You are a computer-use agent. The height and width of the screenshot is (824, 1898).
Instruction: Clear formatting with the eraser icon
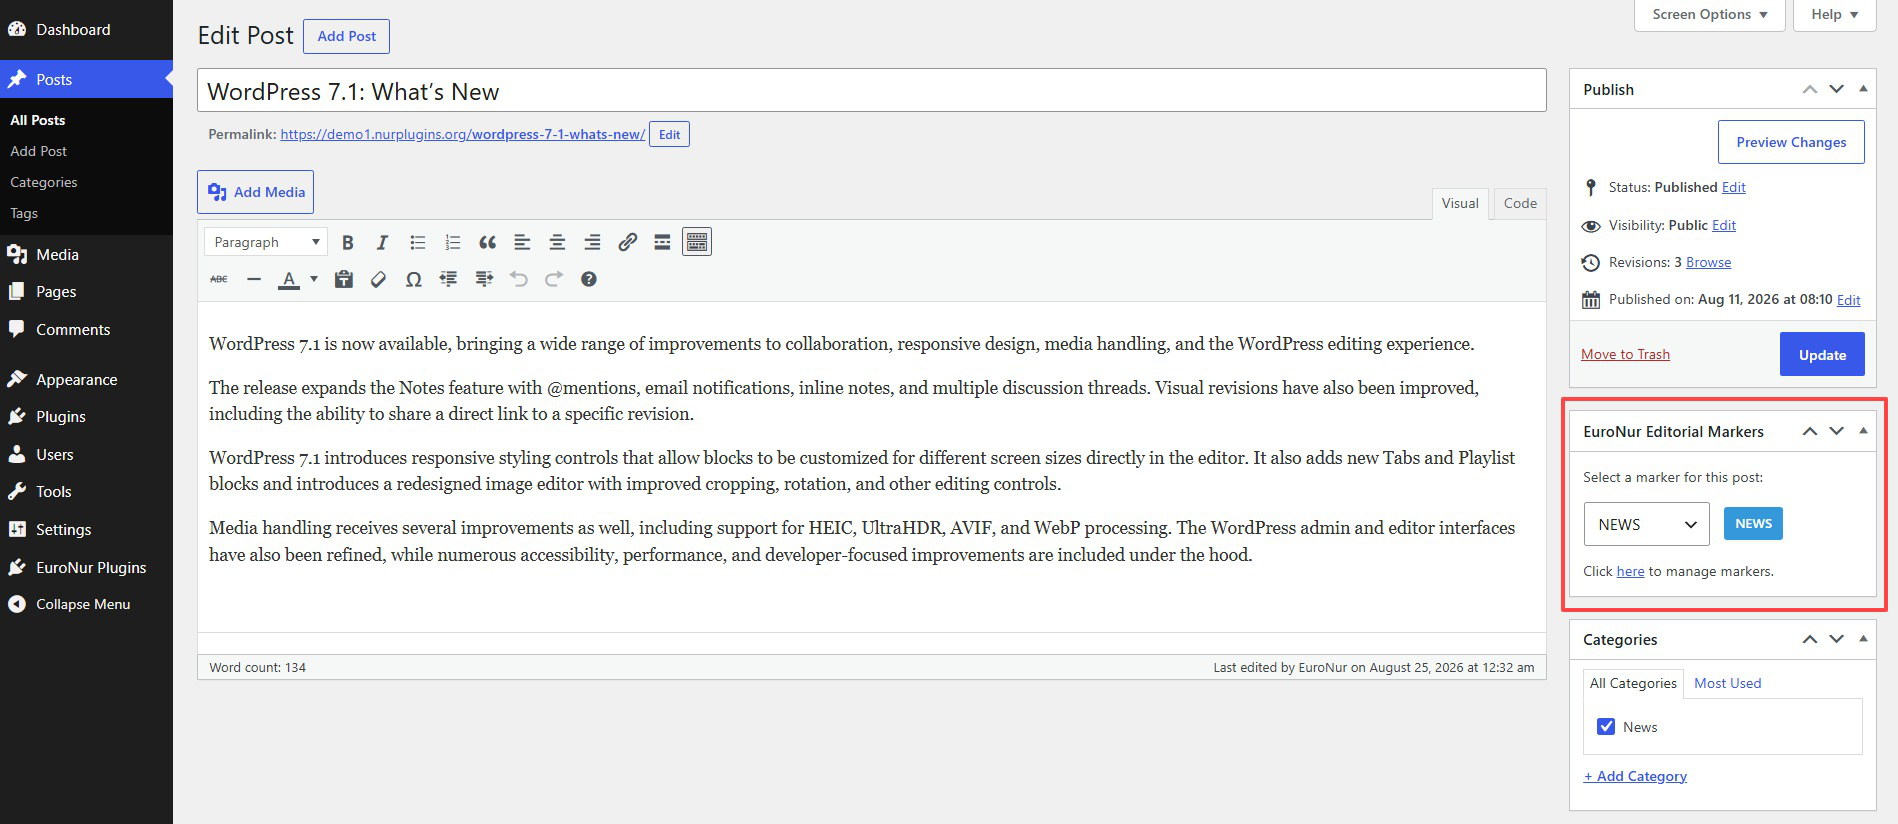click(378, 279)
